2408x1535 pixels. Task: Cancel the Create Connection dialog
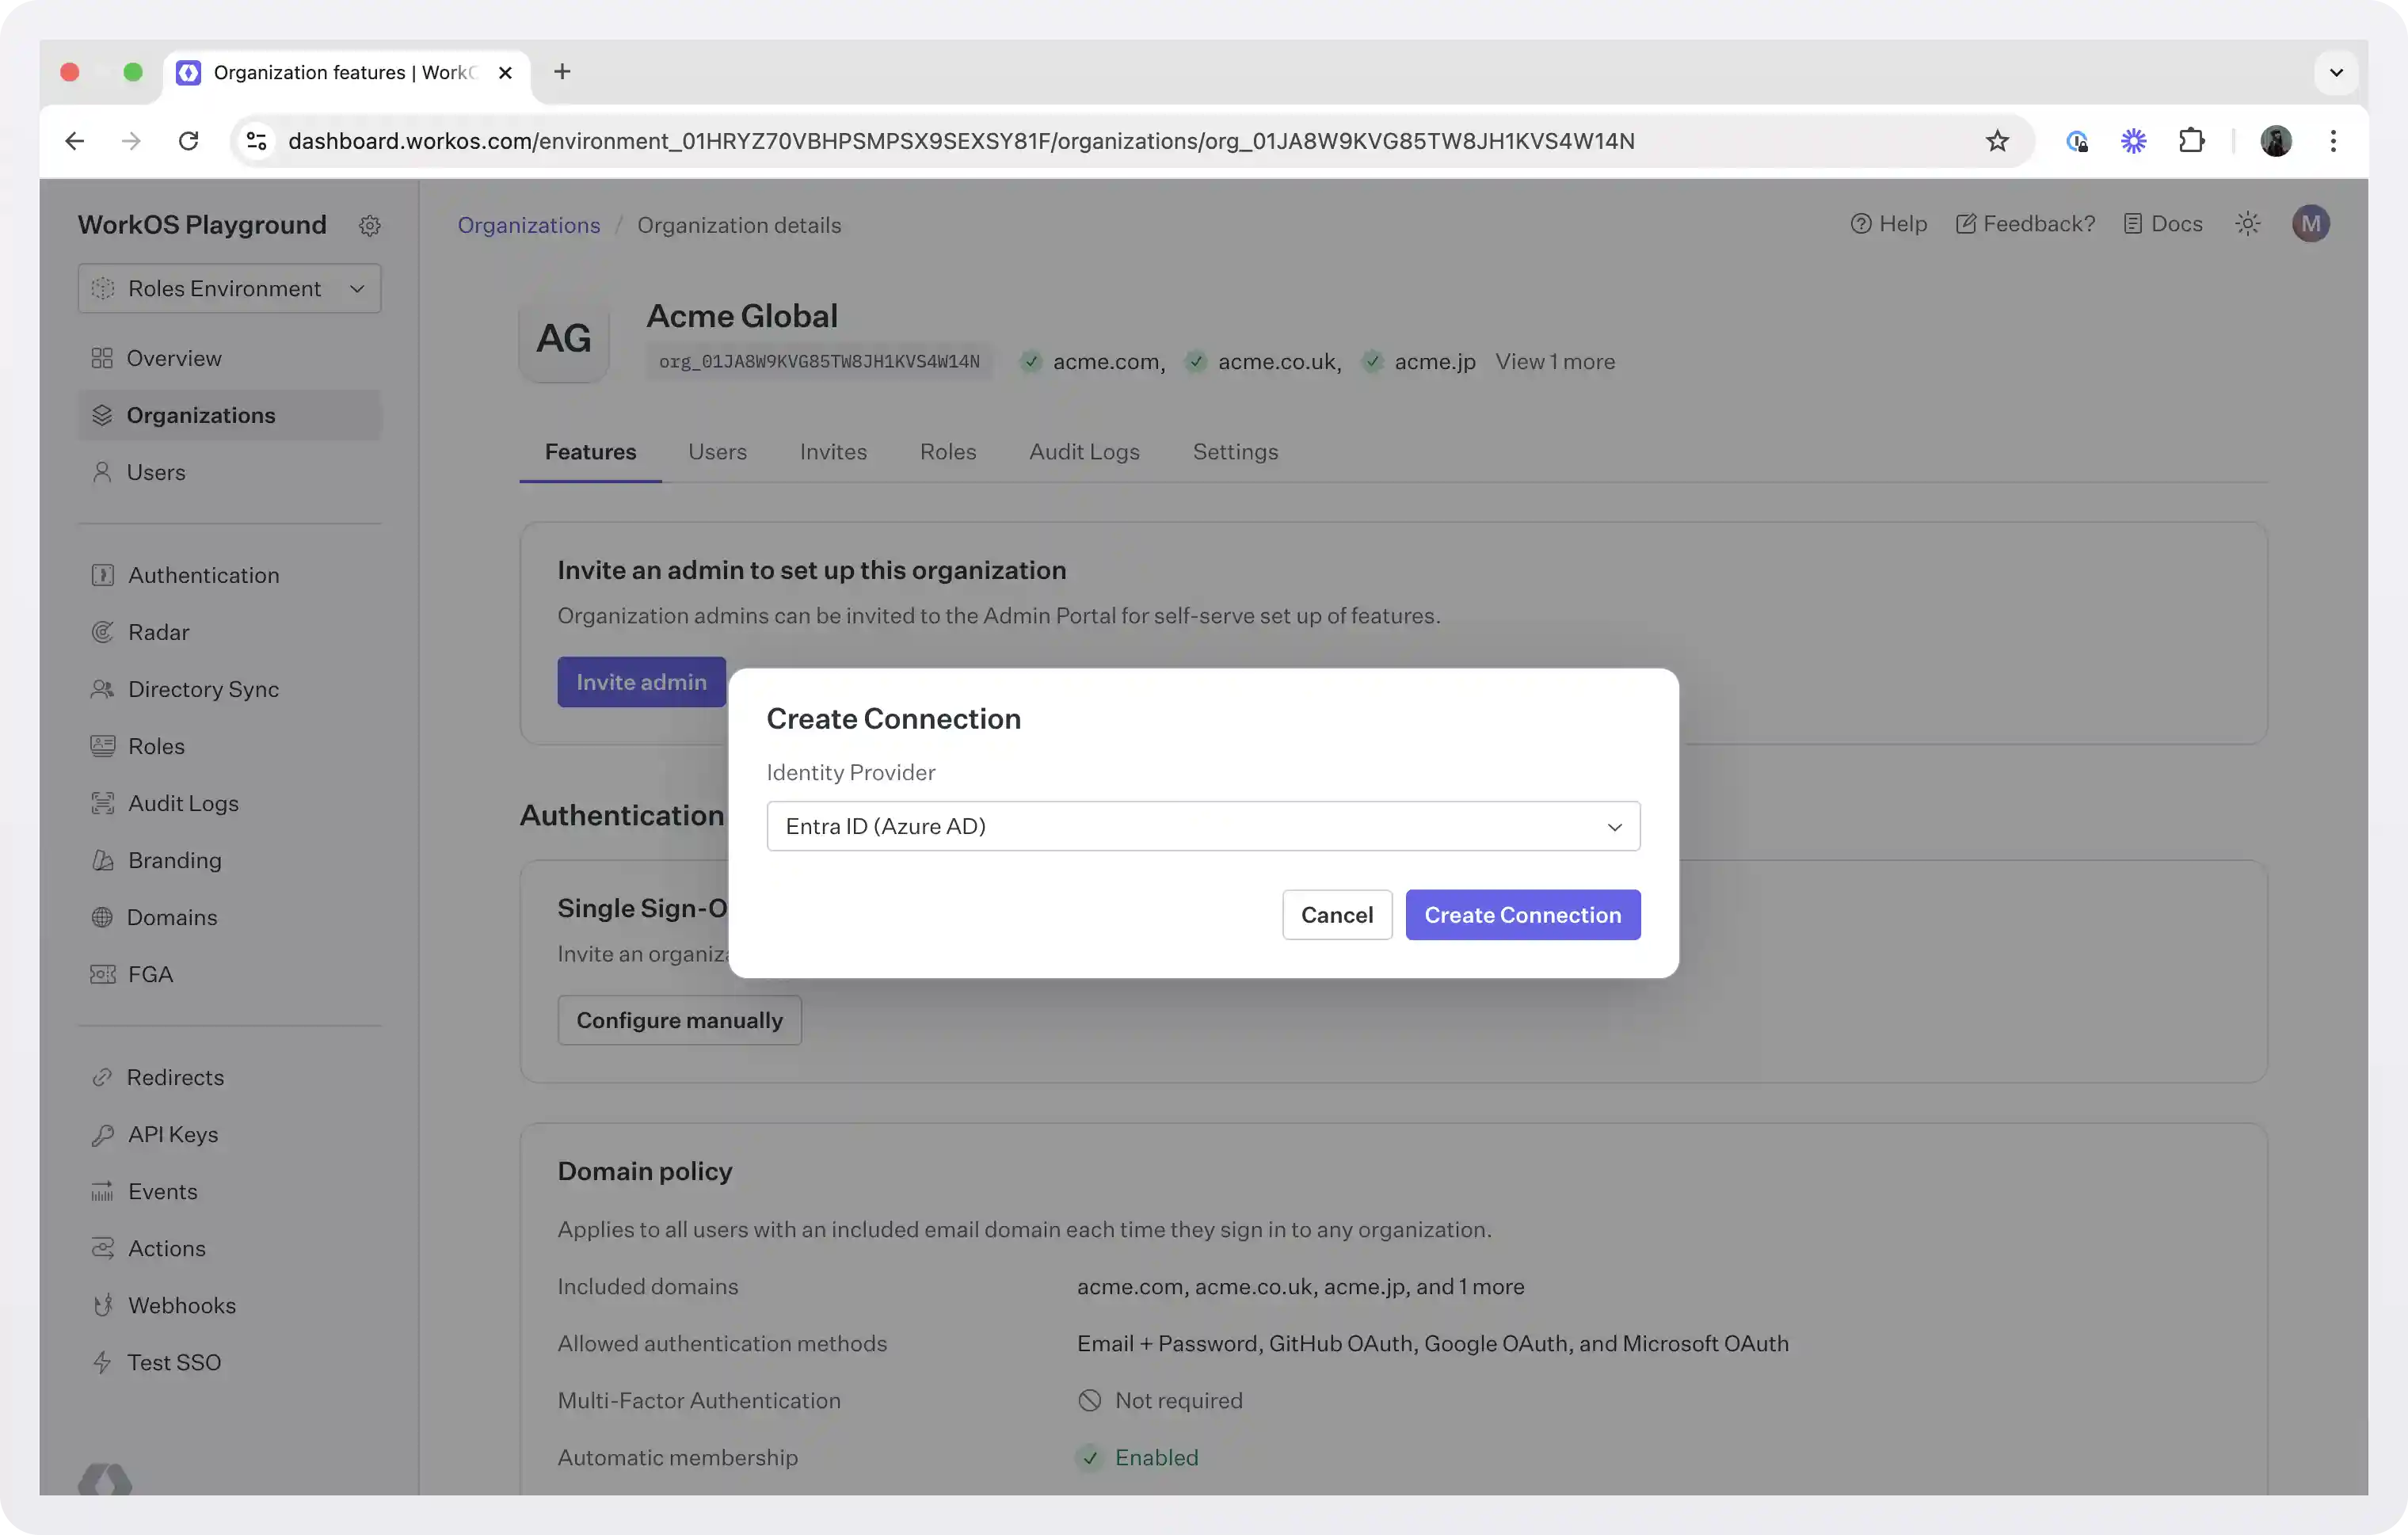pyautogui.click(x=1337, y=915)
